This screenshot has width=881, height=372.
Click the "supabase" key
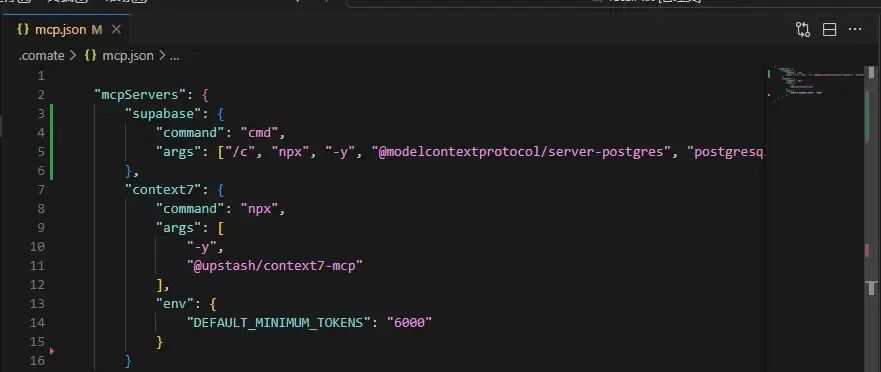pyautogui.click(x=167, y=114)
